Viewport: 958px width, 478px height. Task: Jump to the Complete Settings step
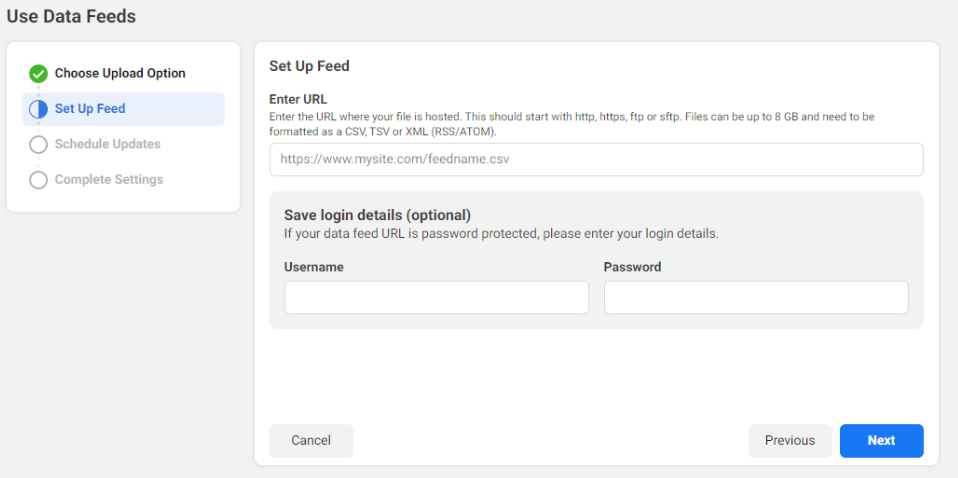coord(109,180)
